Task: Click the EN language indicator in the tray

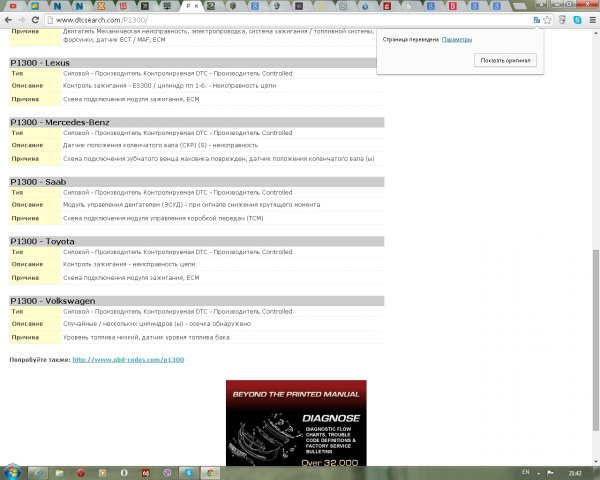Action: point(525,472)
